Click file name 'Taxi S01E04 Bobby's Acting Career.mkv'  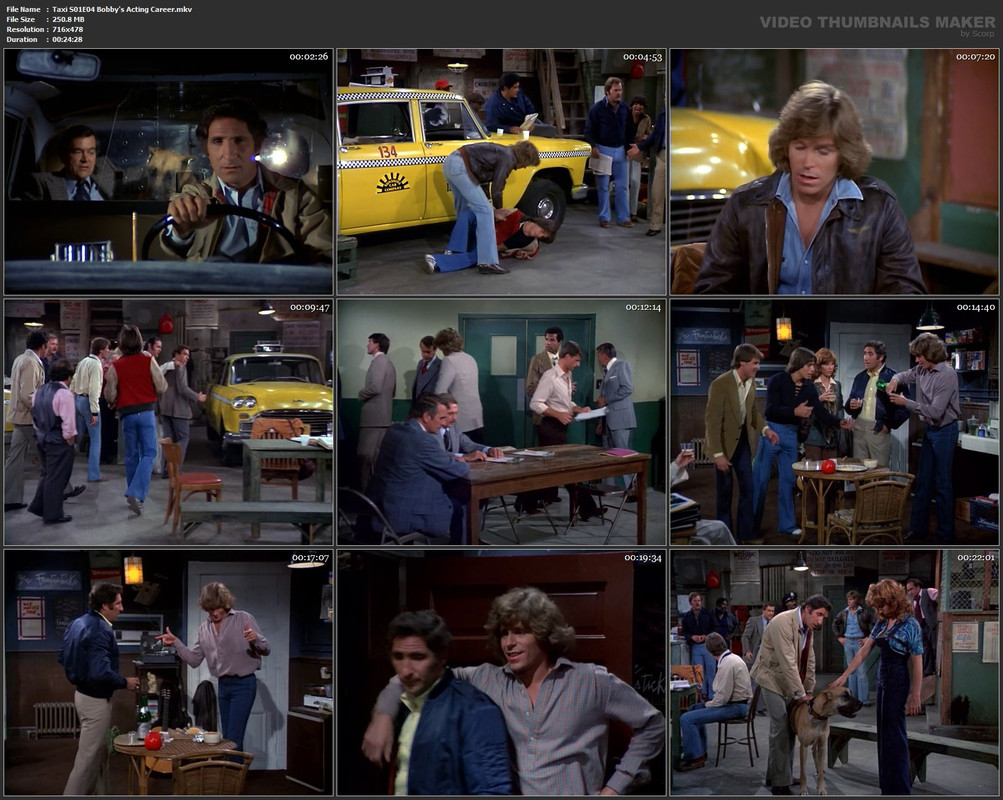[122, 10]
